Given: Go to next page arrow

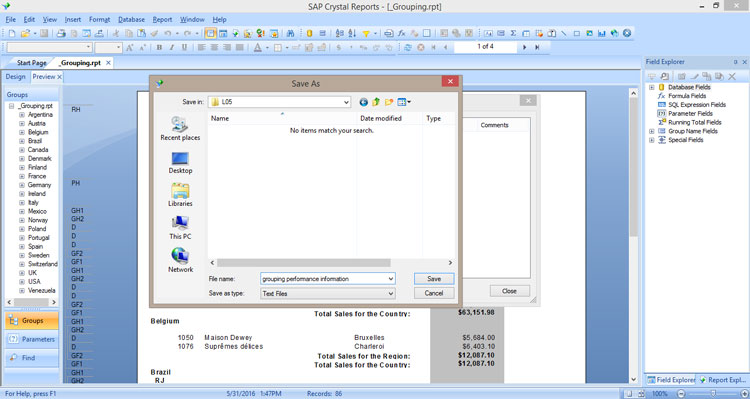Looking at the screenshot, I should (x=525, y=47).
